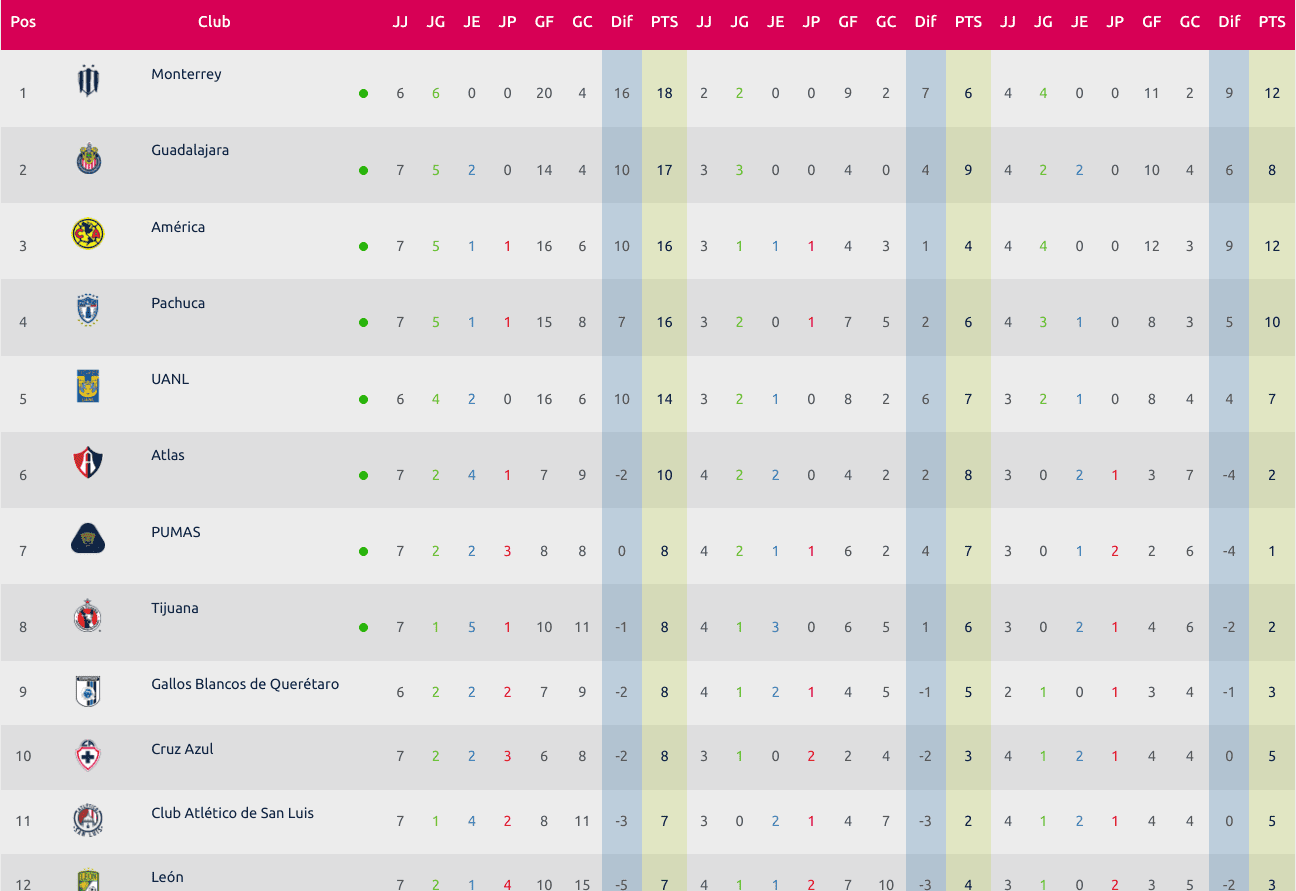Open the Monterrey club name

pyautogui.click(x=186, y=74)
